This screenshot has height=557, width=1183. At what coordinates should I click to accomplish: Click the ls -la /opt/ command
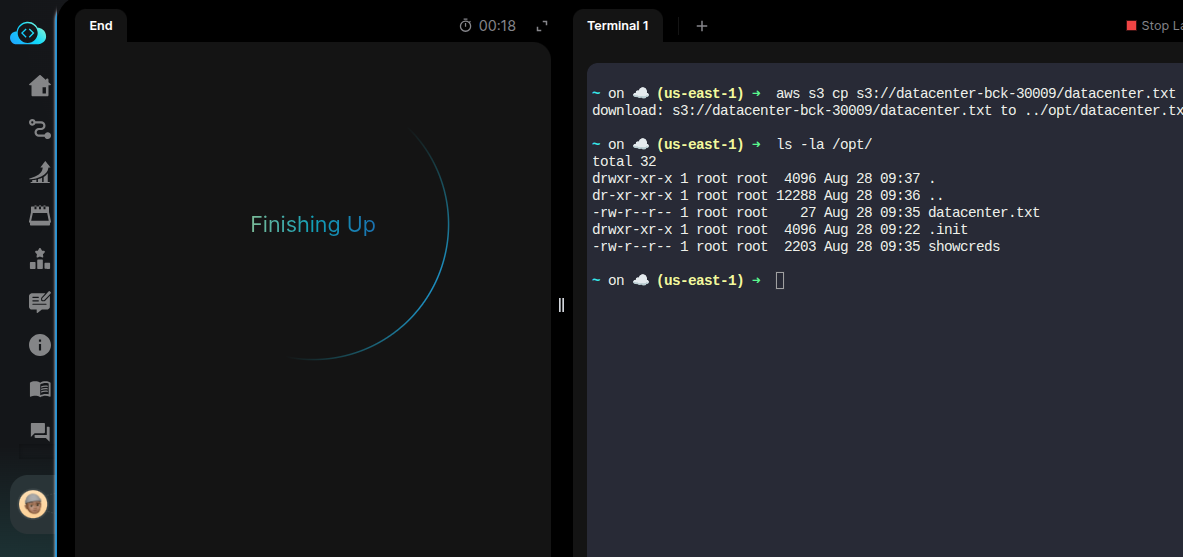pyautogui.click(x=824, y=144)
